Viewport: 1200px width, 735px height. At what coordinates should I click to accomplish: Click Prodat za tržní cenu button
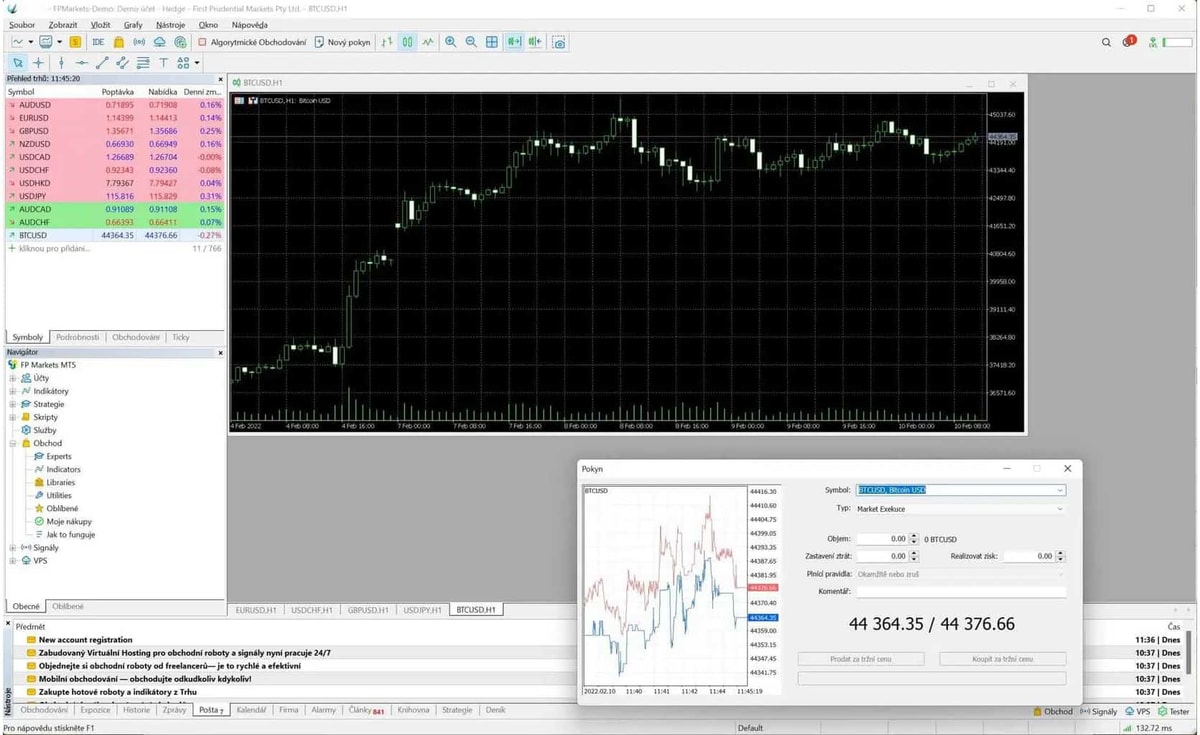tap(860, 659)
